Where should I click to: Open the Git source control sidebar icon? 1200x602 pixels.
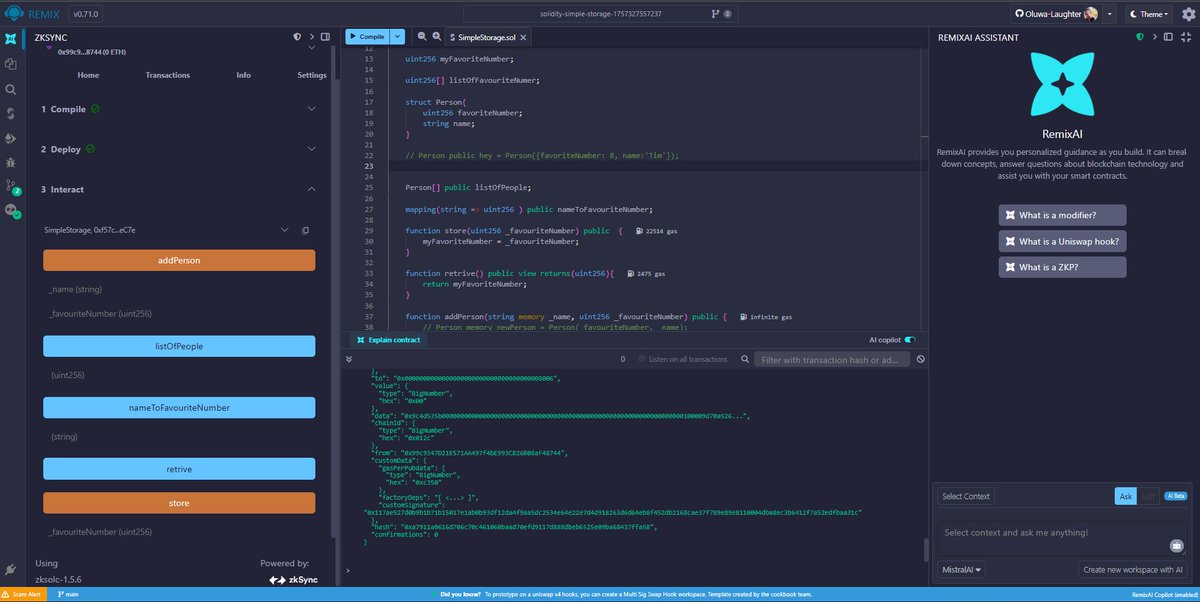pyautogui.click(x=11, y=186)
